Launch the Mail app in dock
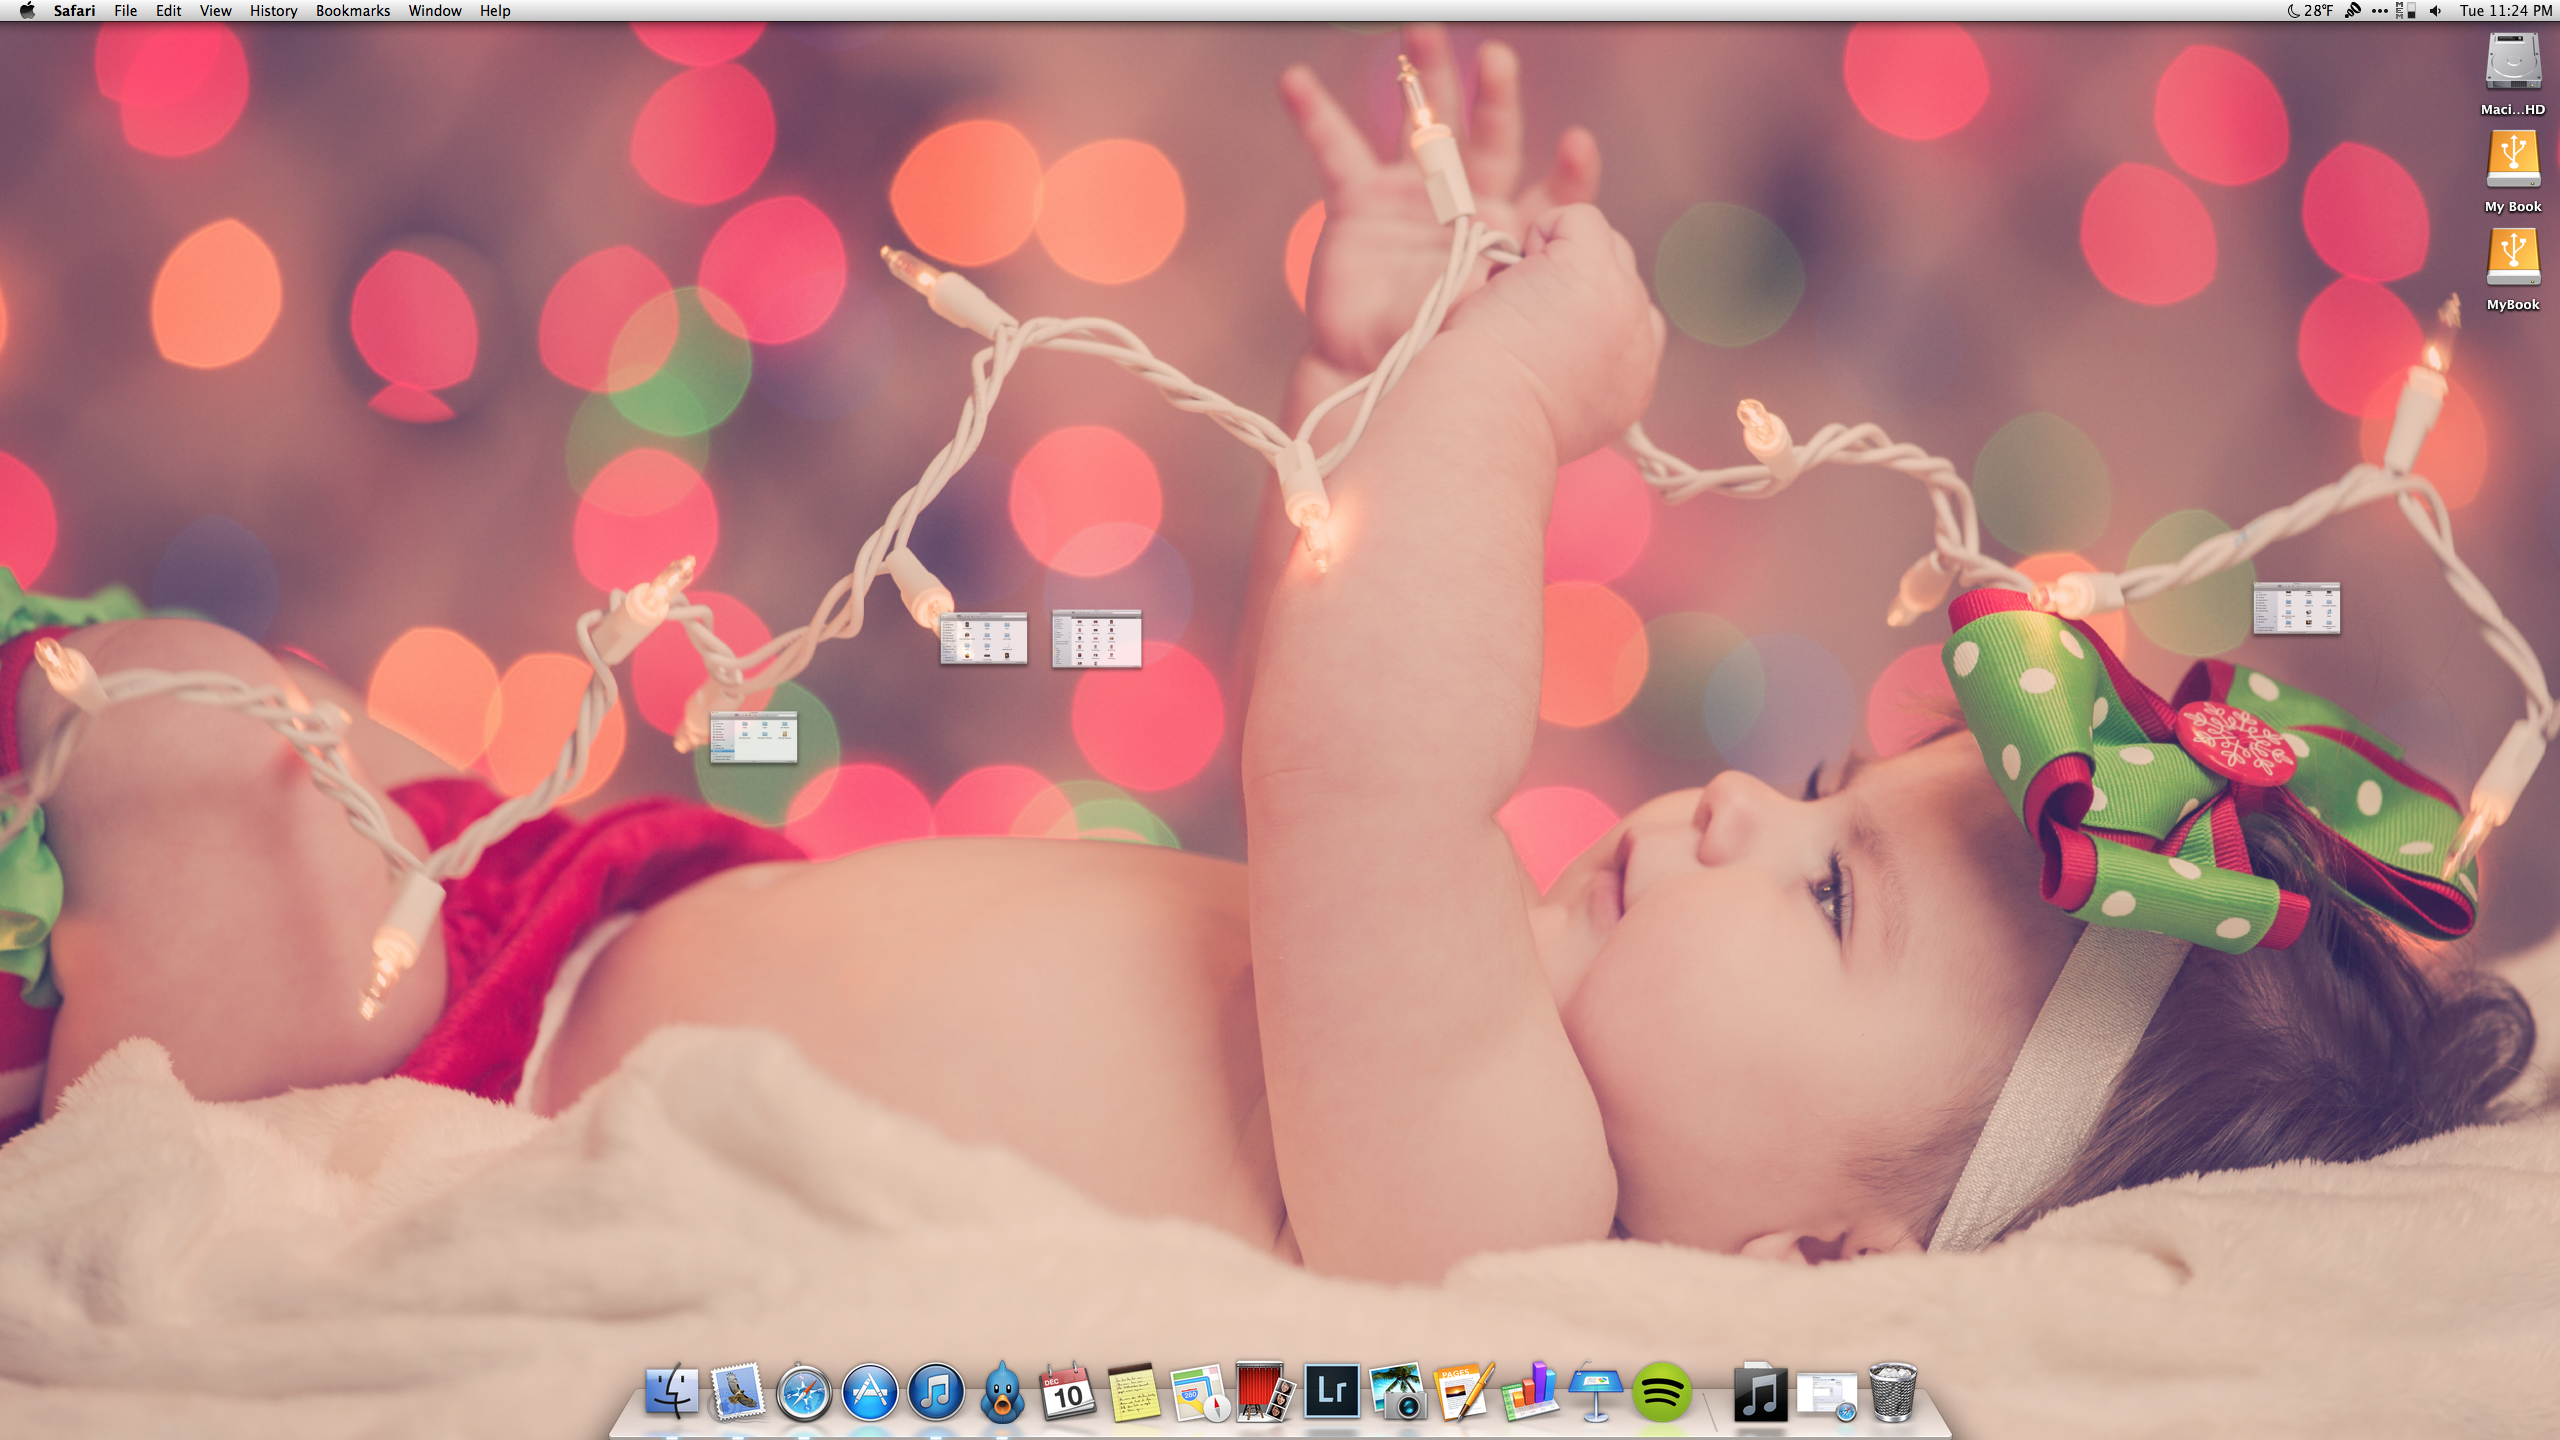This screenshot has height=1440, width=2560. tap(737, 1391)
